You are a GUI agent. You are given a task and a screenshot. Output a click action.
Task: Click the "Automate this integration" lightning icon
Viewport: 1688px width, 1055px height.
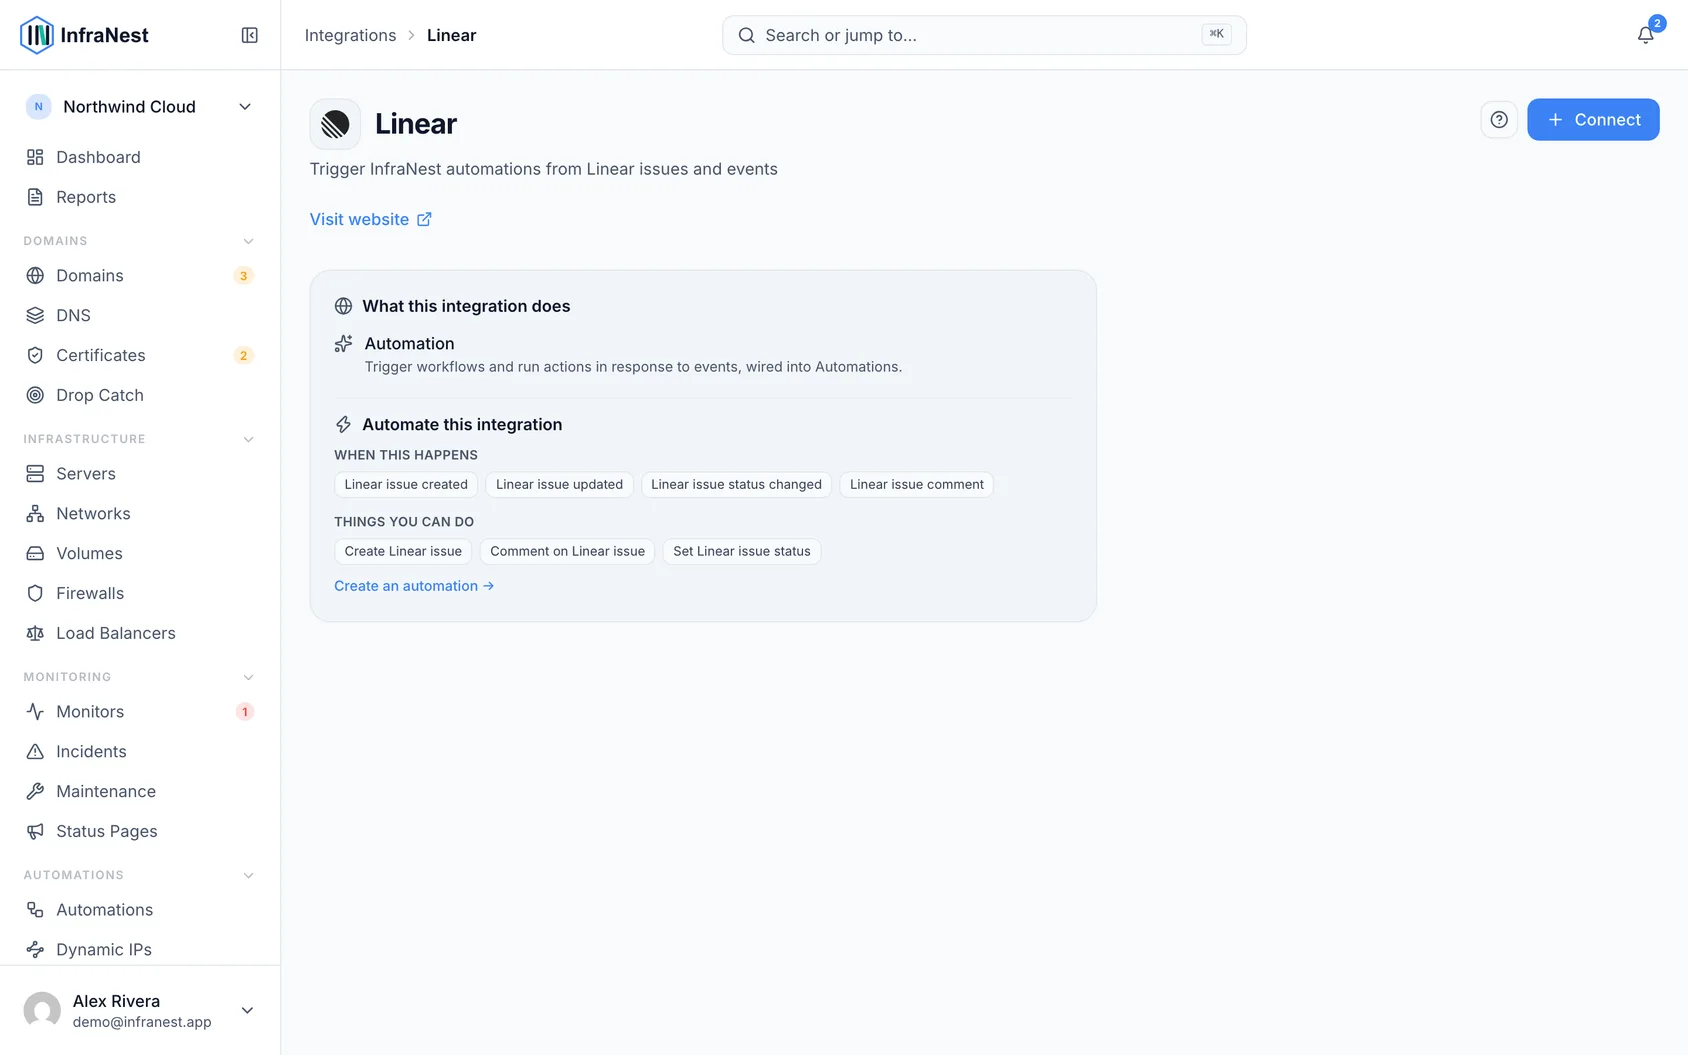click(x=343, y=425)
